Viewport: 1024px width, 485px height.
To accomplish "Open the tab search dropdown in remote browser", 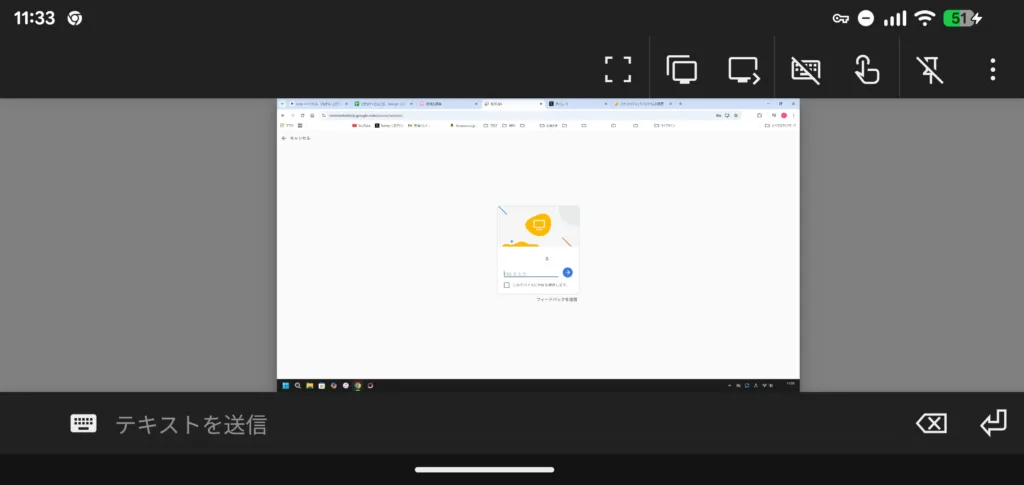I will [x=282, y=104].
